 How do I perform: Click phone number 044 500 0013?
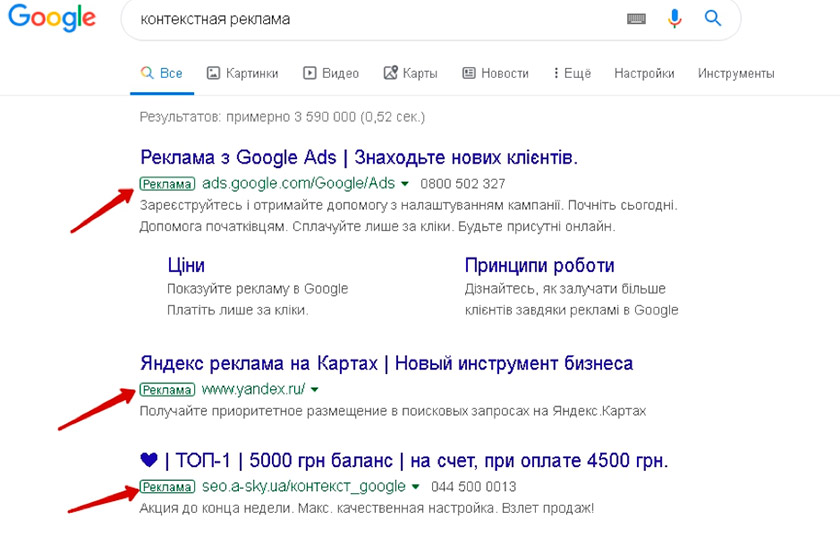click(474, 487)
